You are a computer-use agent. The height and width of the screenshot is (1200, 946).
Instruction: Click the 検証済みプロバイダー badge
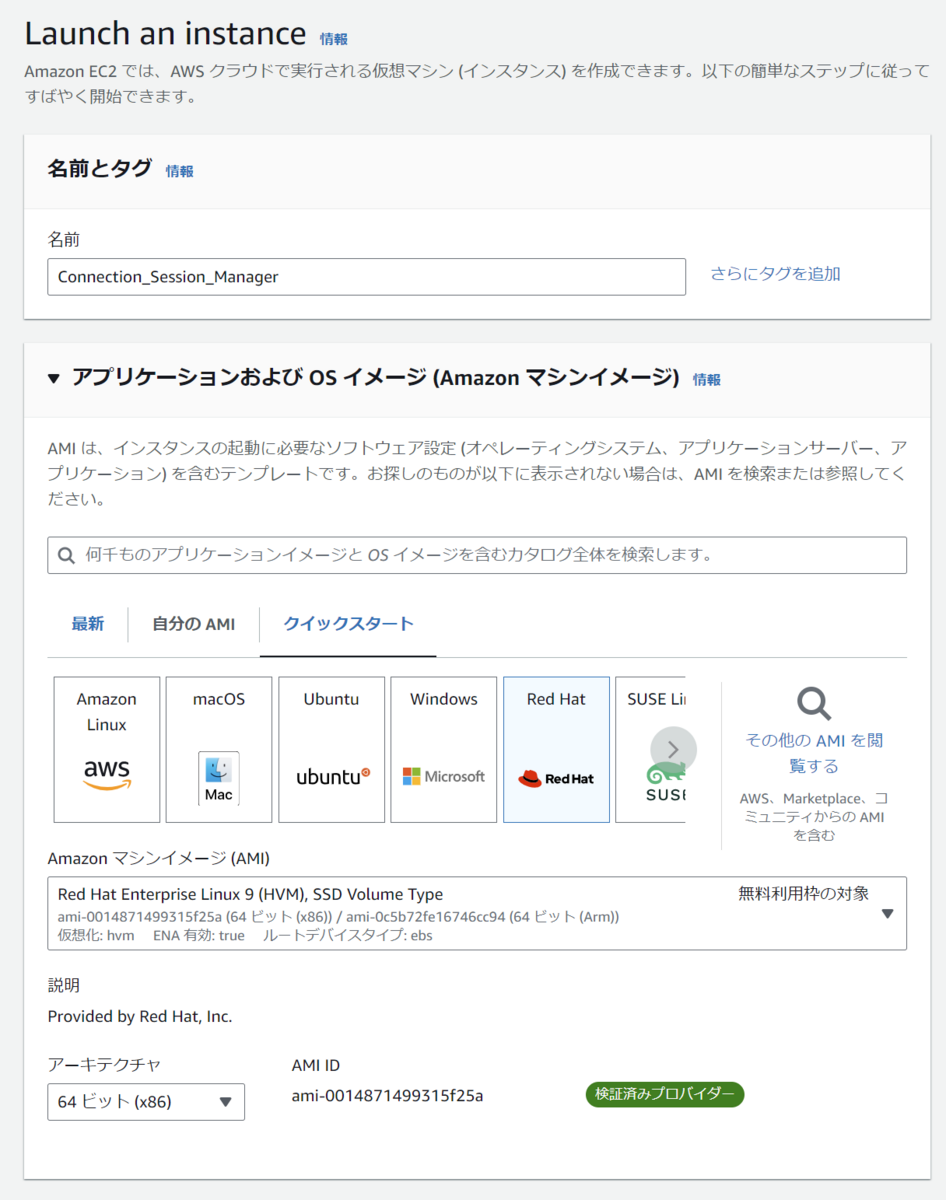[665, 1094]
